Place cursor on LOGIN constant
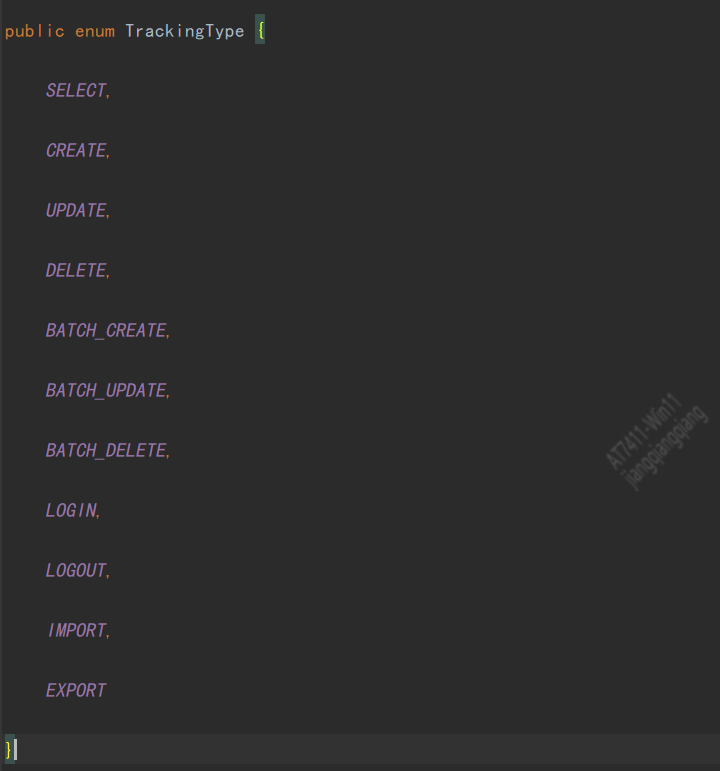Image resolution: width=720 pixels, height=771 pixels. [x=71, y=511]
